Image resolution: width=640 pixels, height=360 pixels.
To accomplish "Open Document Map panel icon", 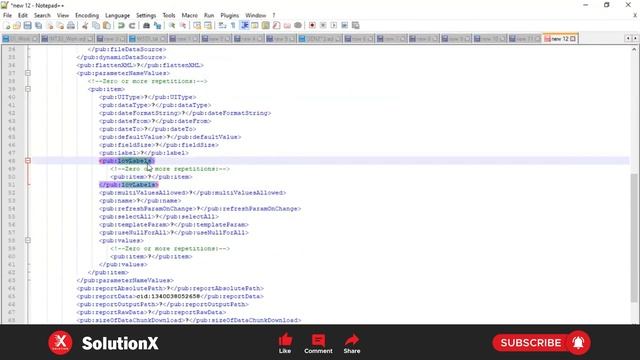I will (x=266, y=26).
